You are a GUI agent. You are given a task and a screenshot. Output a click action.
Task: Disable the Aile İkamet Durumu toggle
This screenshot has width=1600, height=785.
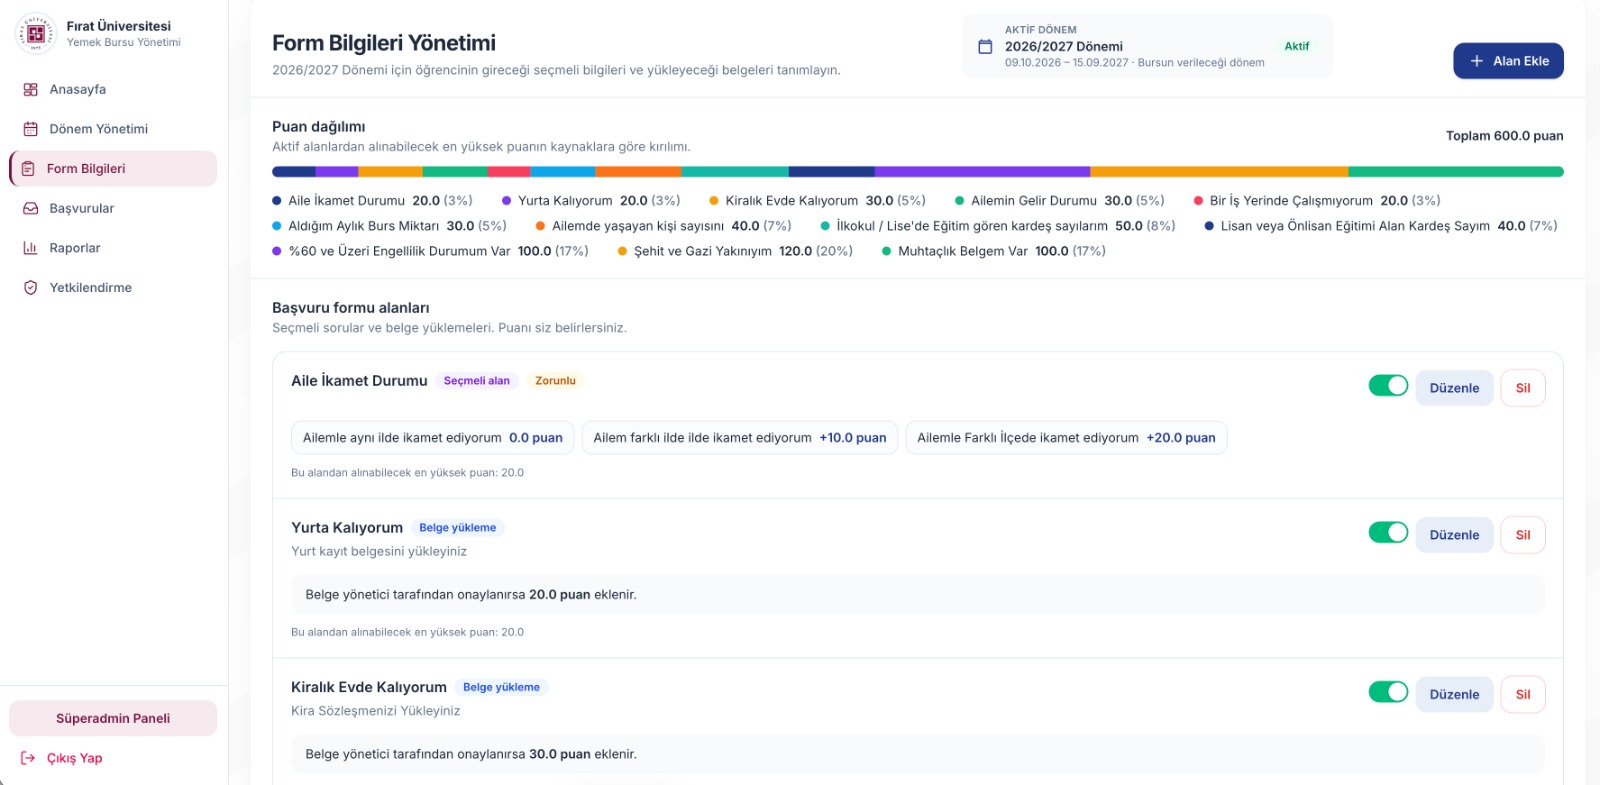1388,385
